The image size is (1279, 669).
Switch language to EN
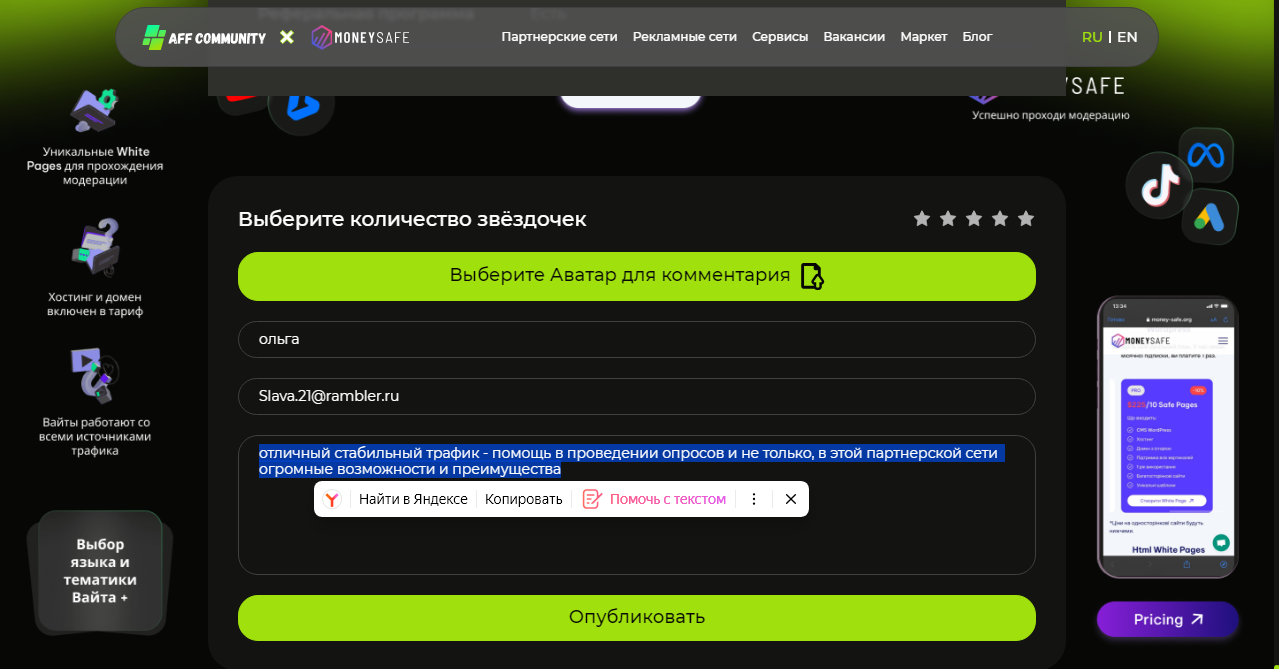(1127, 36)
